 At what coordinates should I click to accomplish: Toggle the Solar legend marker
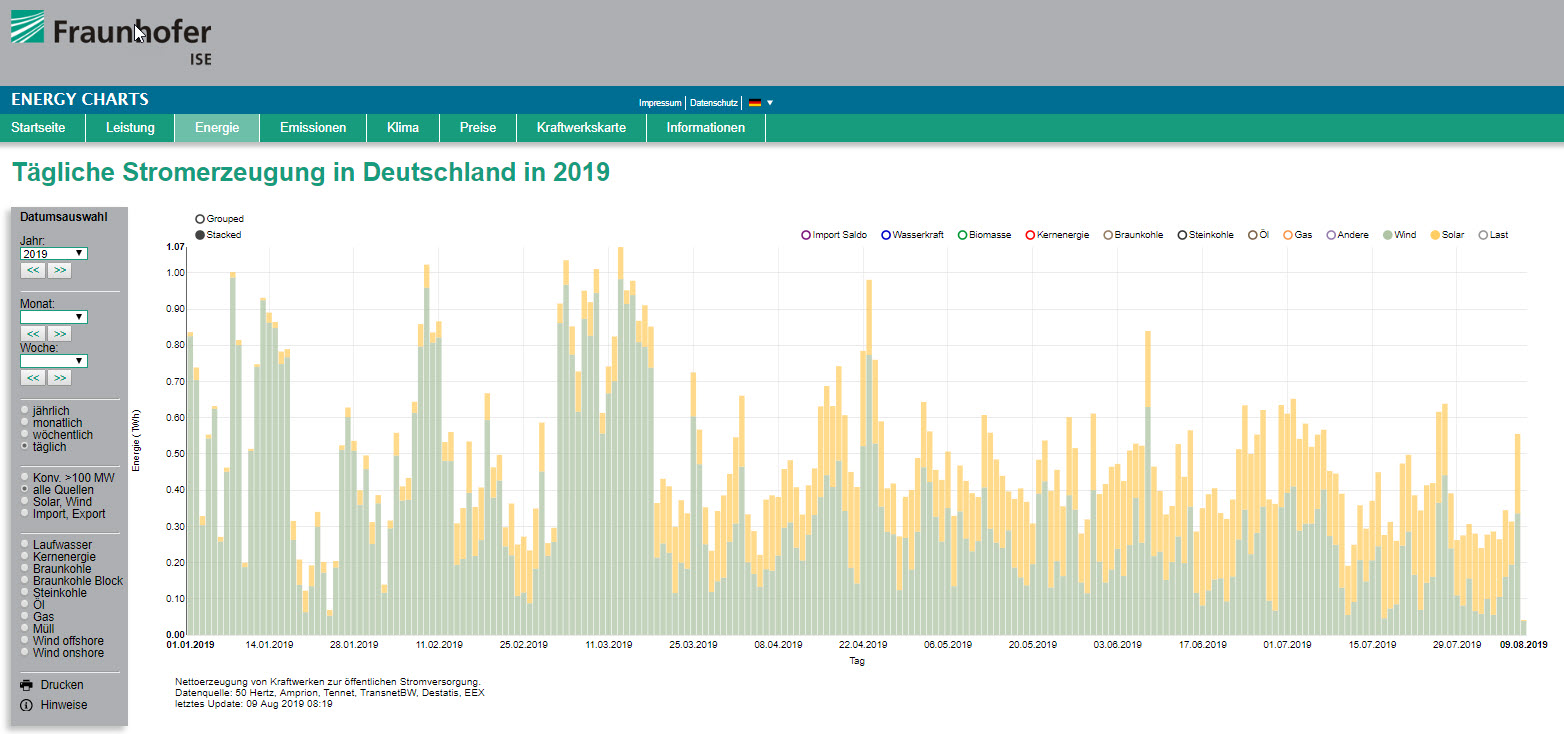pyautogui.click(x=1434, y=235)
